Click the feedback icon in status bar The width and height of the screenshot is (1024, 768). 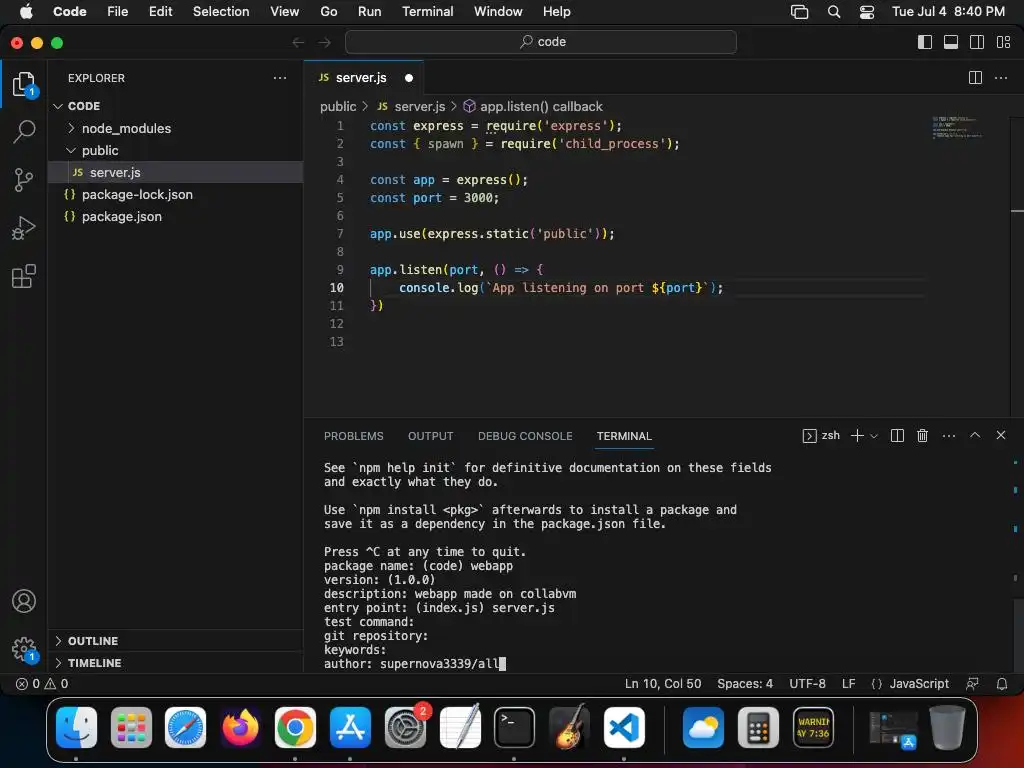pyautogui.click(x=972, y=684)
